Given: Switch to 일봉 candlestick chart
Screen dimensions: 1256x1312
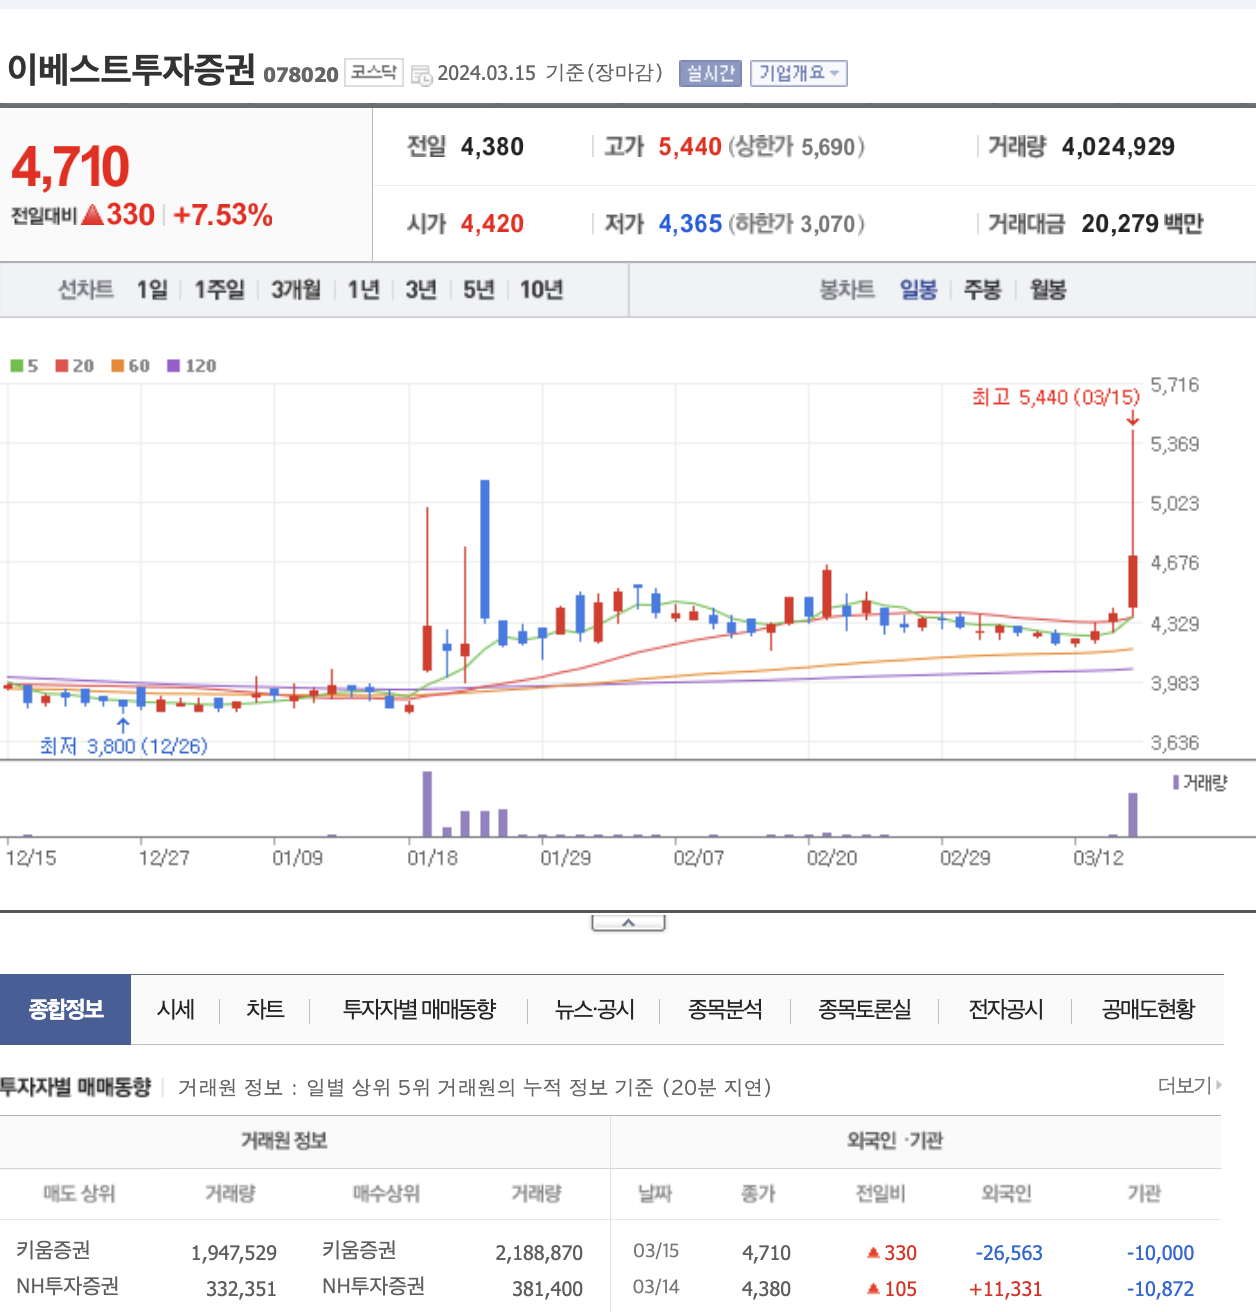Looking at the screenshot, I should pyautogui.click(x=918, y=290).
